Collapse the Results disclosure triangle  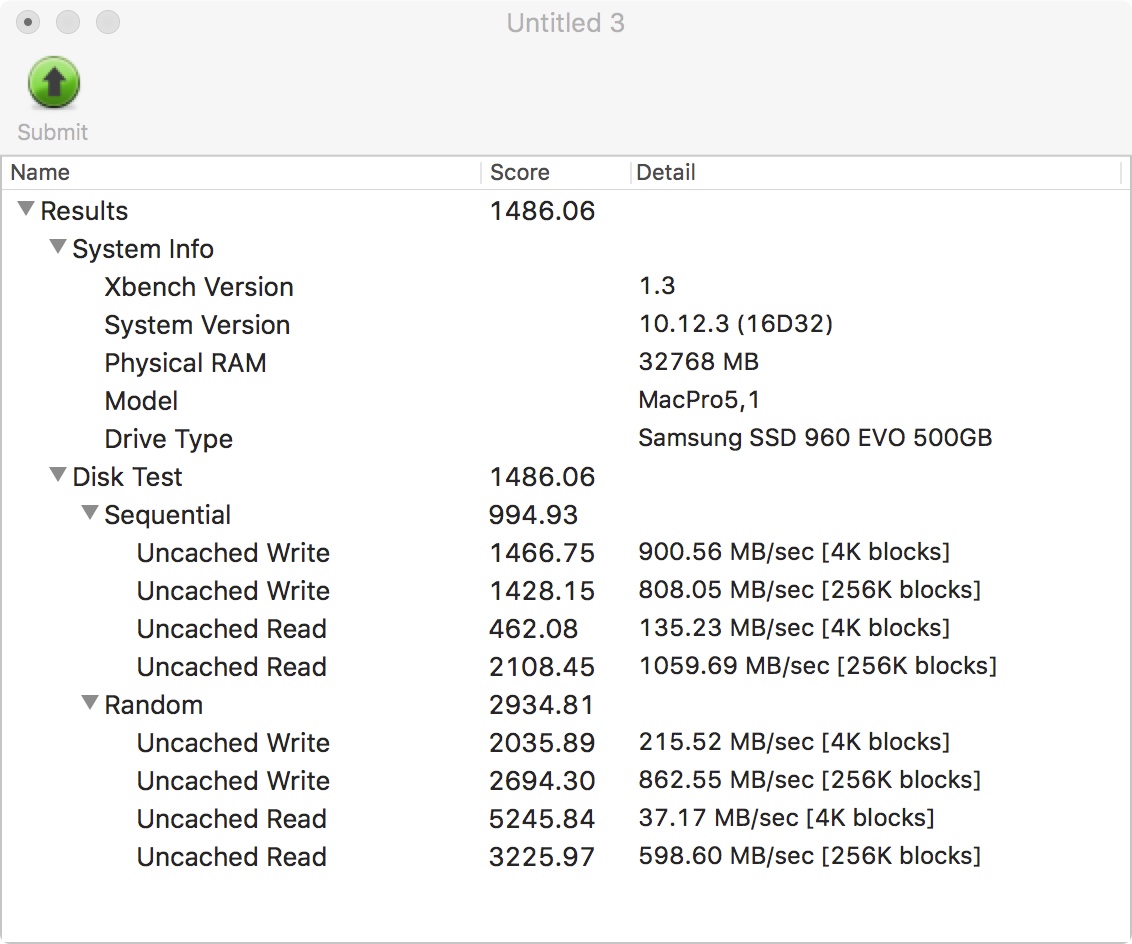click(26, 210)
